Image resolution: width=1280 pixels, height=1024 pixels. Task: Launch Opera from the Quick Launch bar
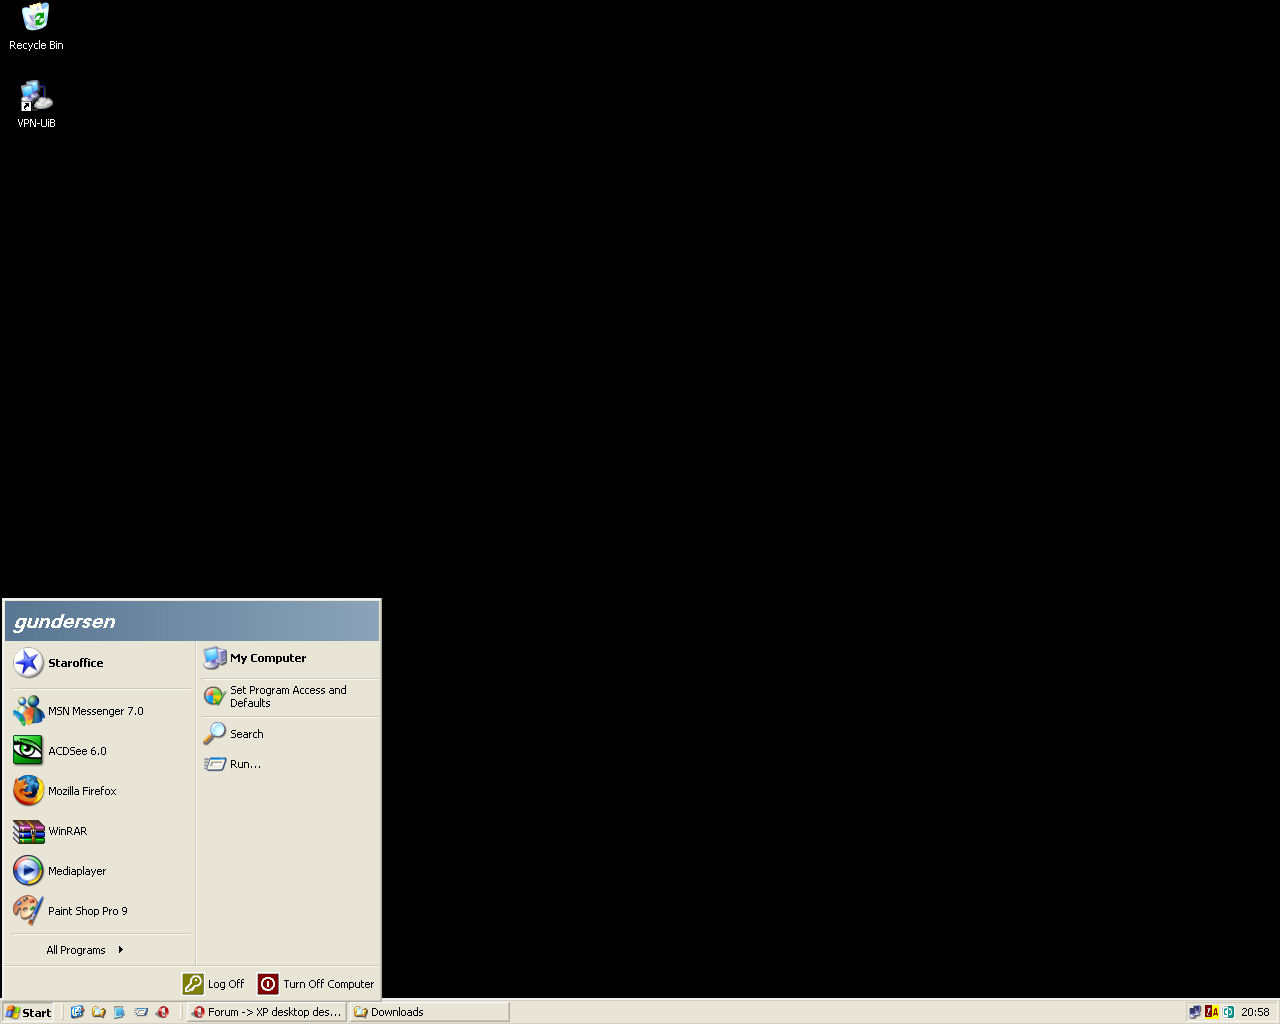pyautogui.click(x=162, y=1012)
